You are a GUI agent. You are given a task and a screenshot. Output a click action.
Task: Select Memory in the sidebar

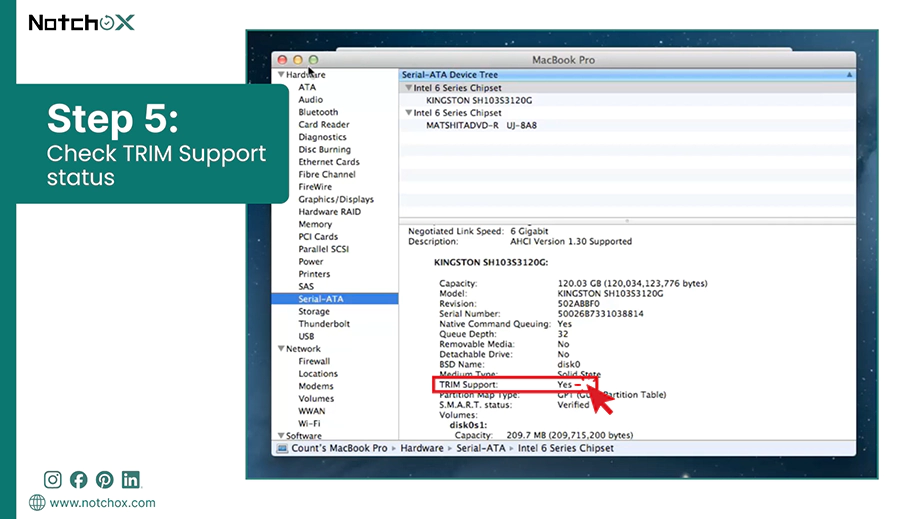click(315, 224)
